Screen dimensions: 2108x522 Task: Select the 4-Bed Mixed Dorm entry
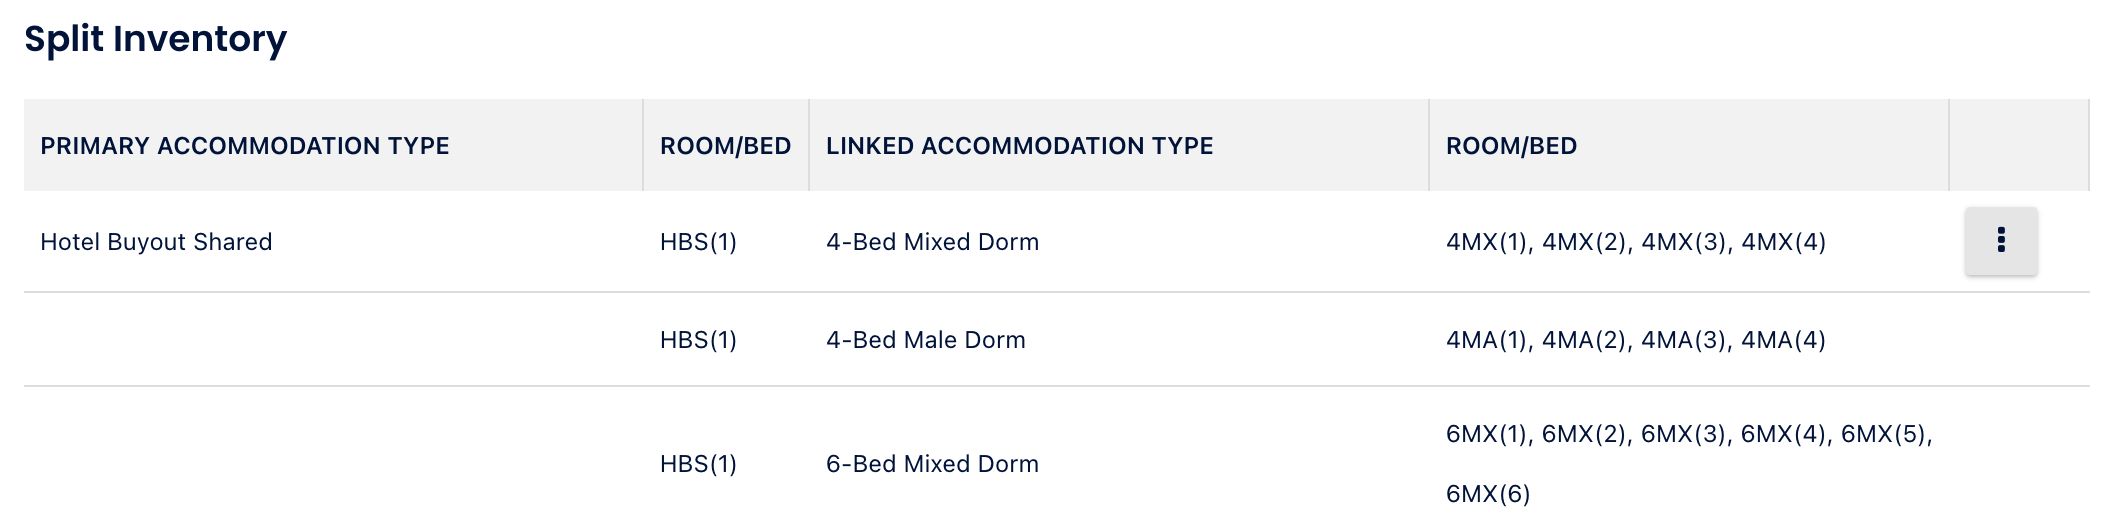[932, 242]
